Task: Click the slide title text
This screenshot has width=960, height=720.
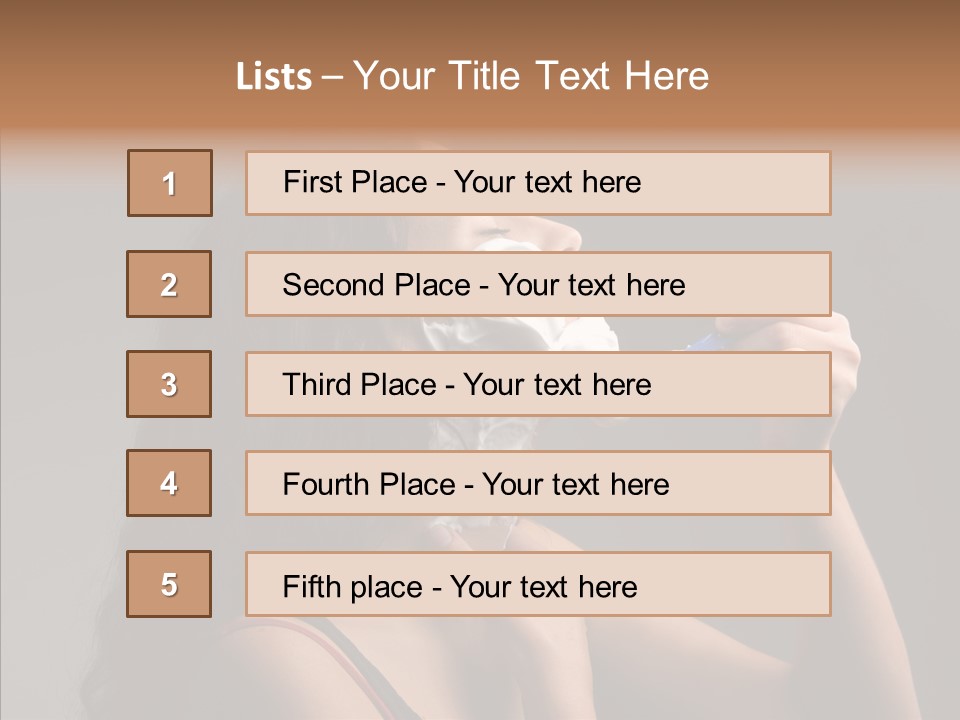Action: coord(472,76)
